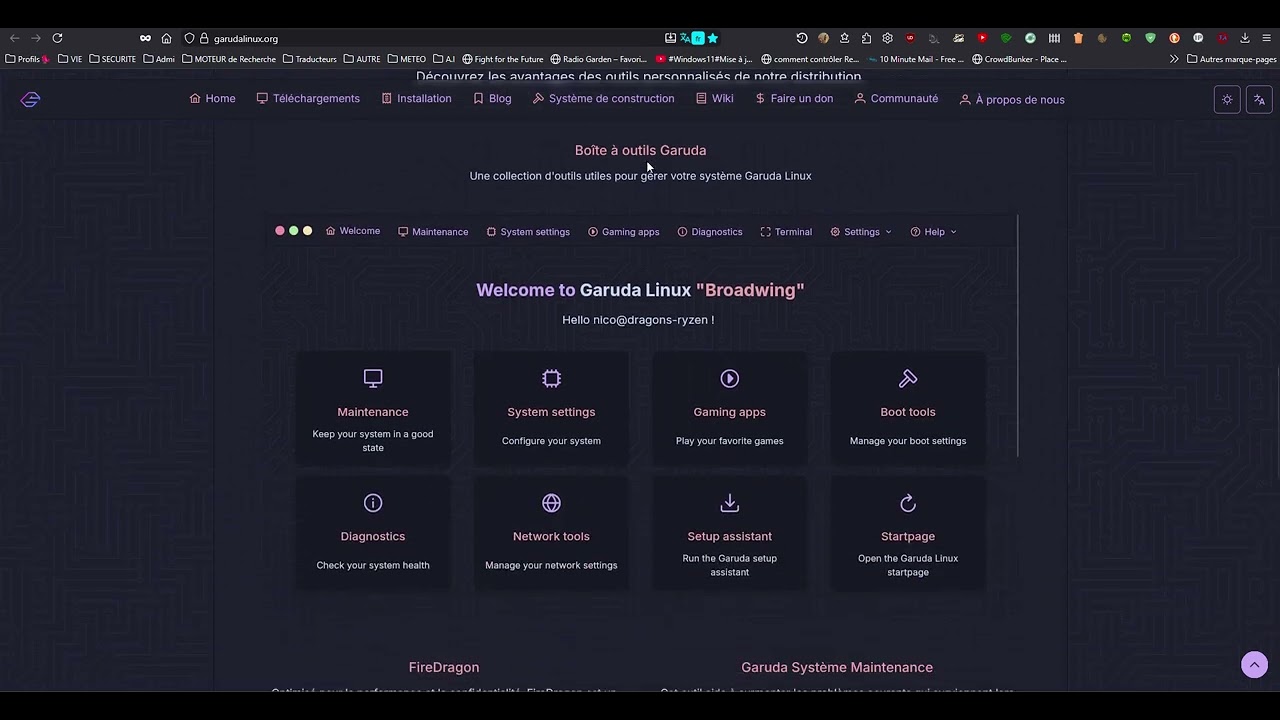Click the red window dot
Viewport: 1280px width, 720px height.
point(280,231)
